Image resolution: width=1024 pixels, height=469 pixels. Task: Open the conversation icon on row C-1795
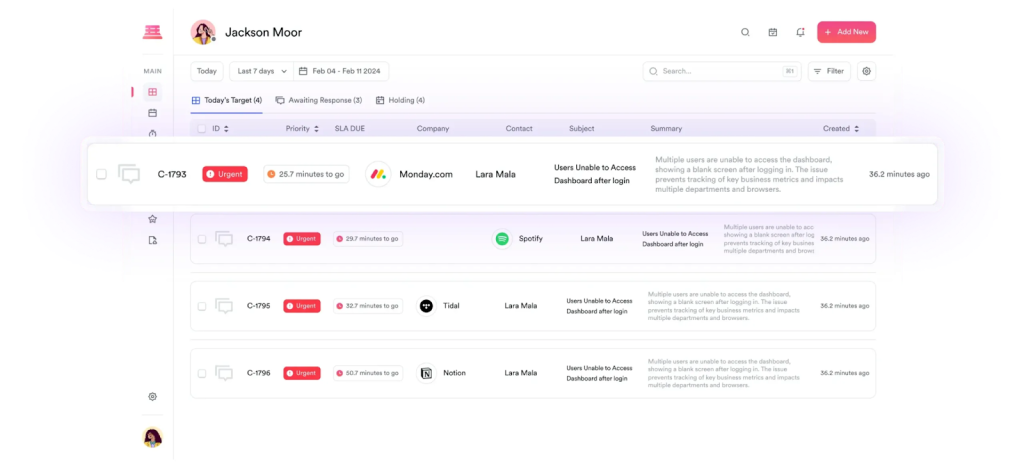pos(224,306)
